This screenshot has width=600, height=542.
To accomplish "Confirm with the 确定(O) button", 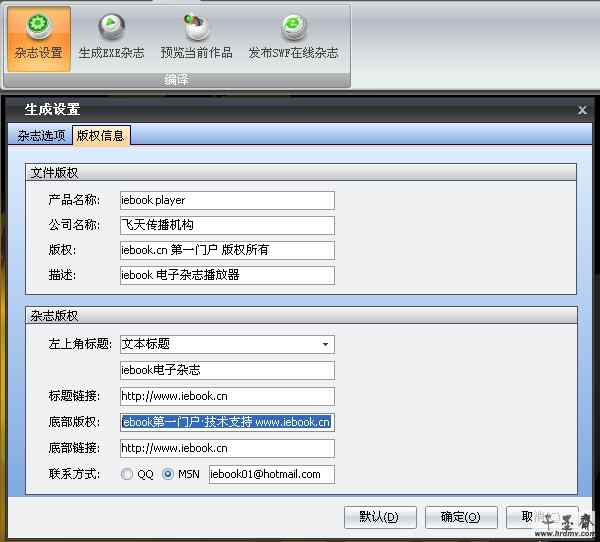I will click(x=461, y=517).
